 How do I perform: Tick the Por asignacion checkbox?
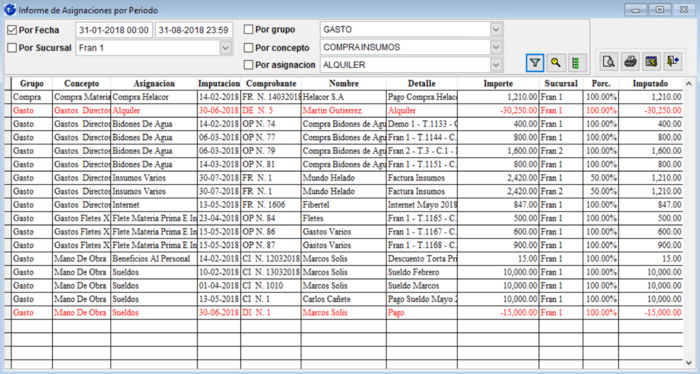[249, 65]
